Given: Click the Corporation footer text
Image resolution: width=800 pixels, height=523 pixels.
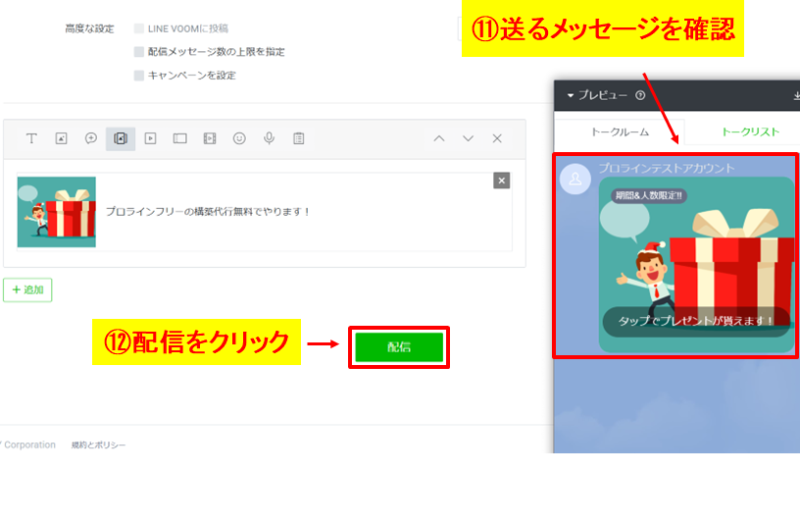Looking at the screenshot, I should point(30,445).
